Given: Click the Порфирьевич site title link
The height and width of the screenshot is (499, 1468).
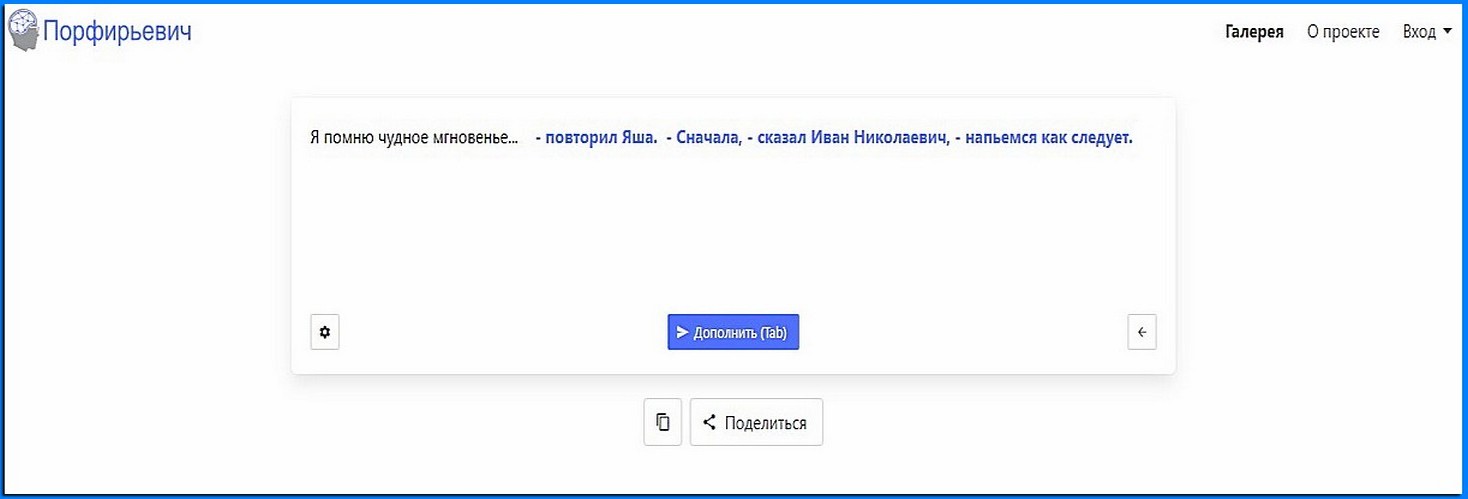Looking at the screenshot, I should click(117, 32).
